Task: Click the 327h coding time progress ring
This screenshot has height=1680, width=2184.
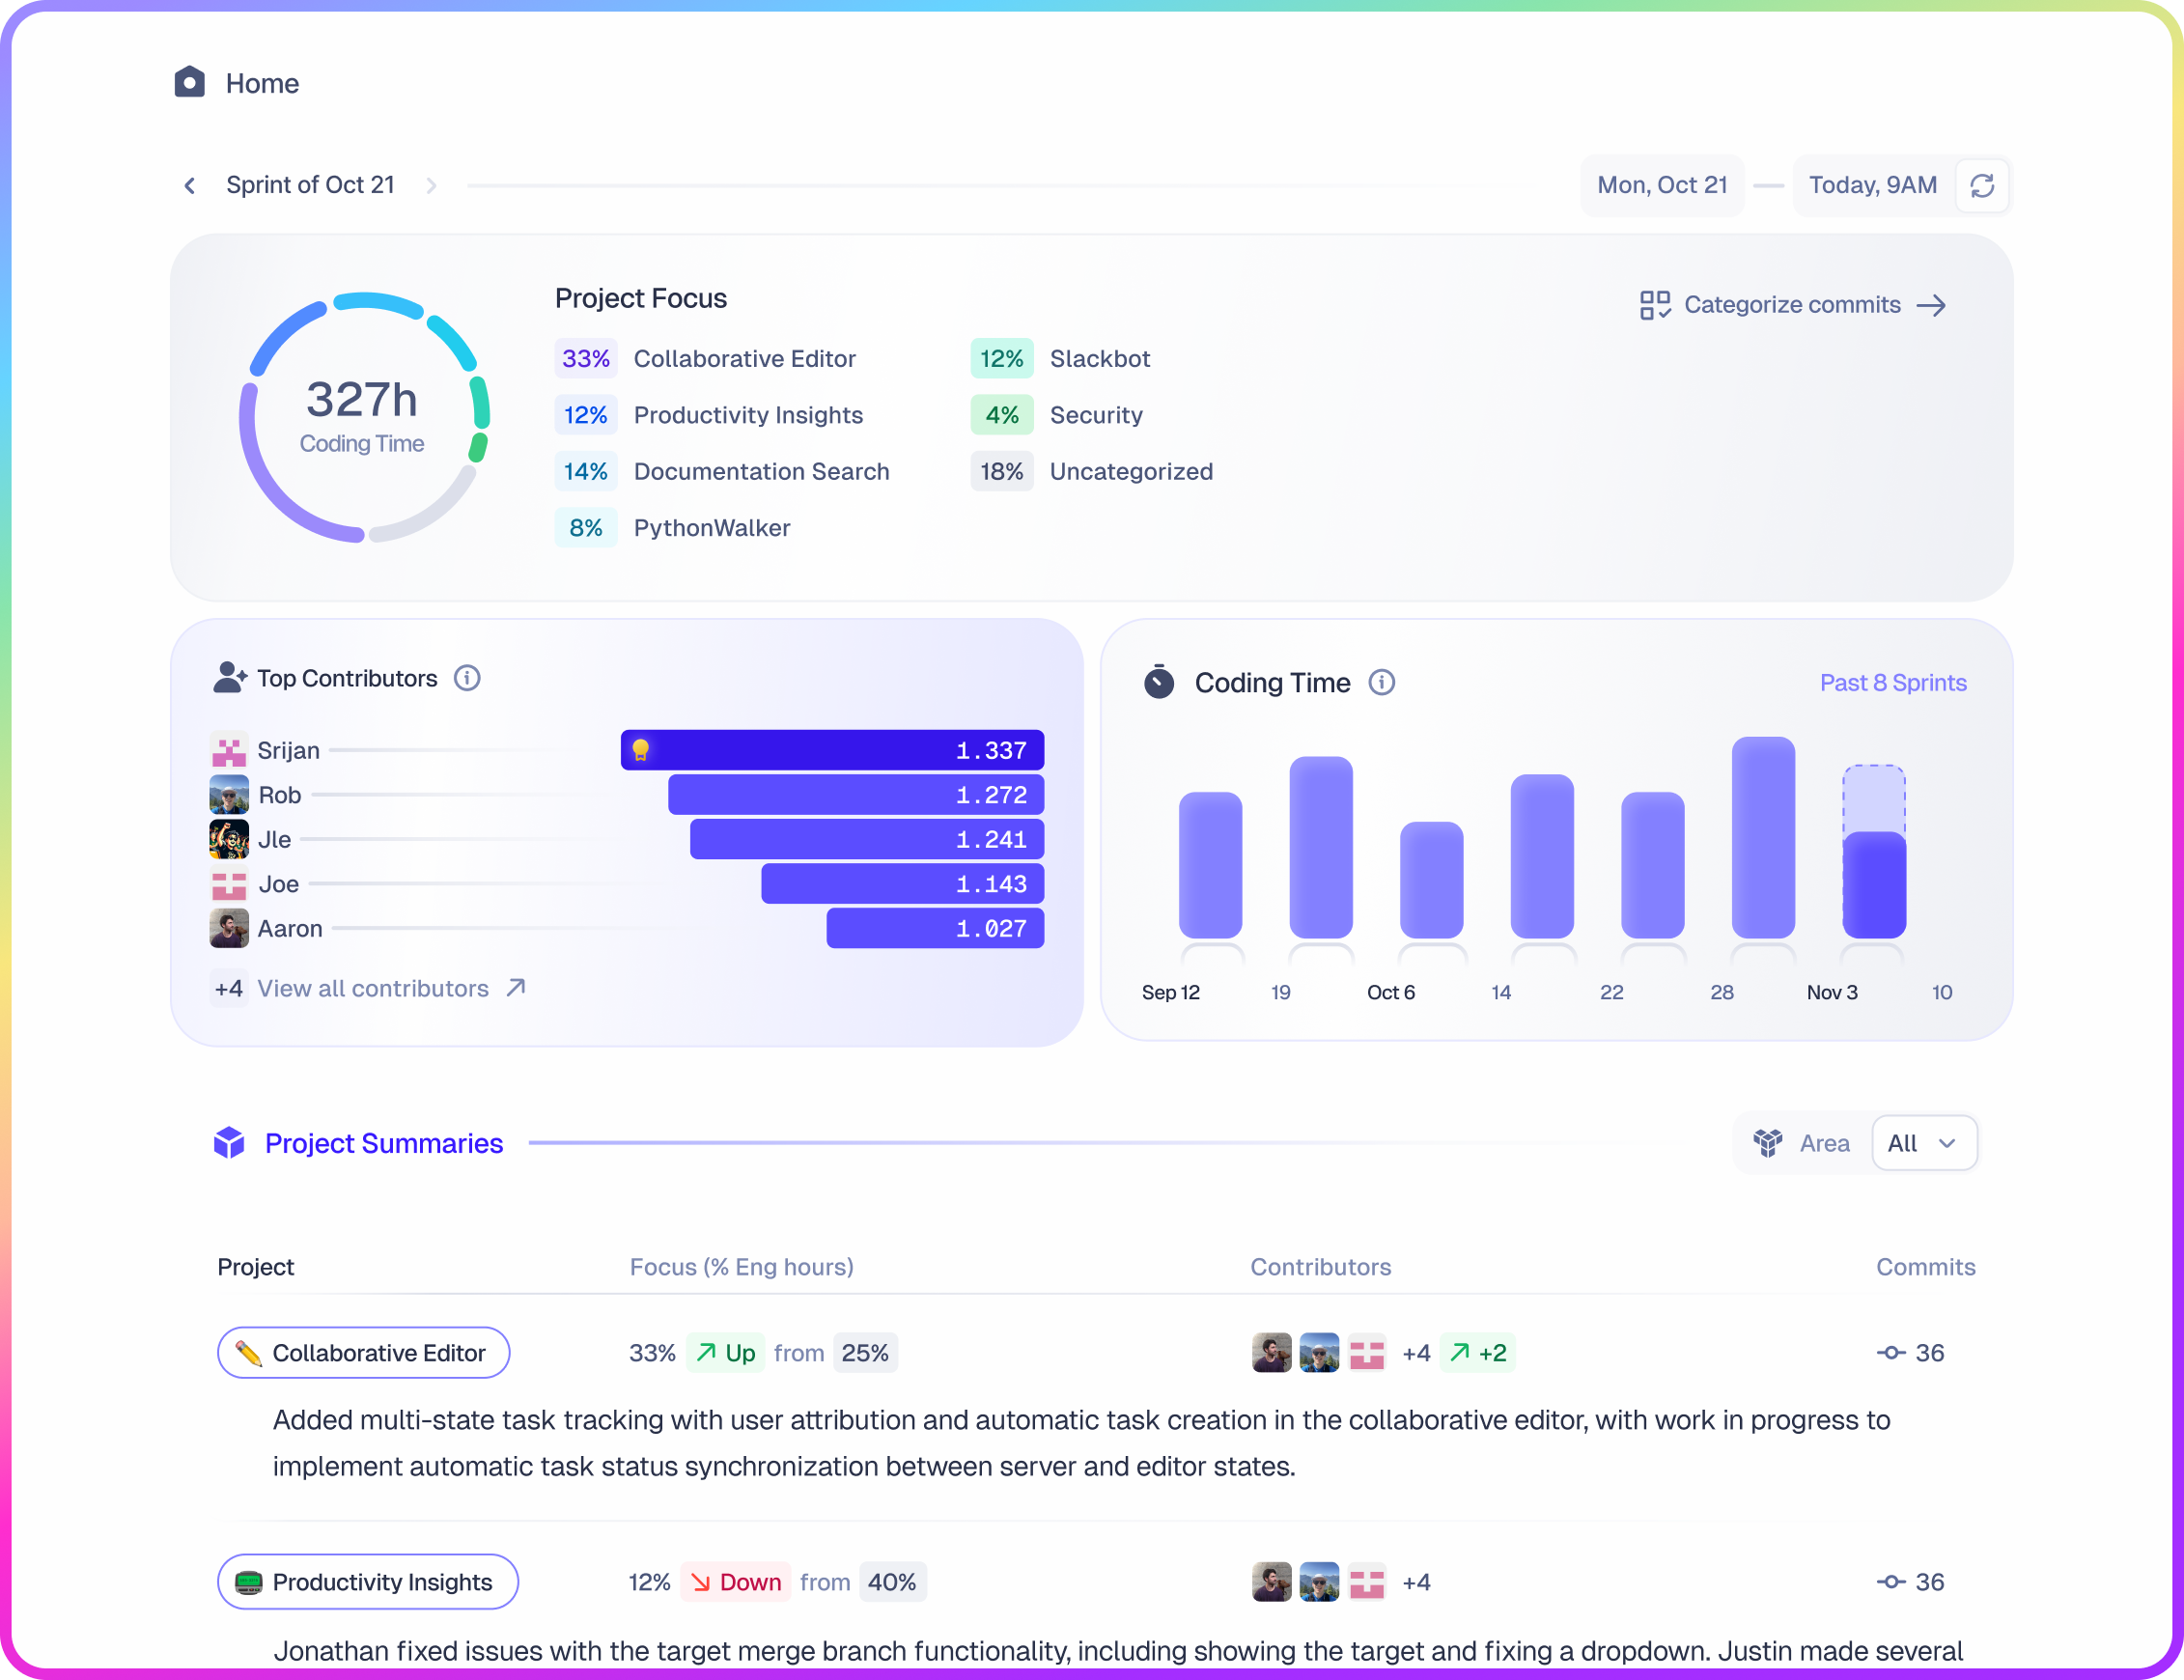Action: click(362, 420)
